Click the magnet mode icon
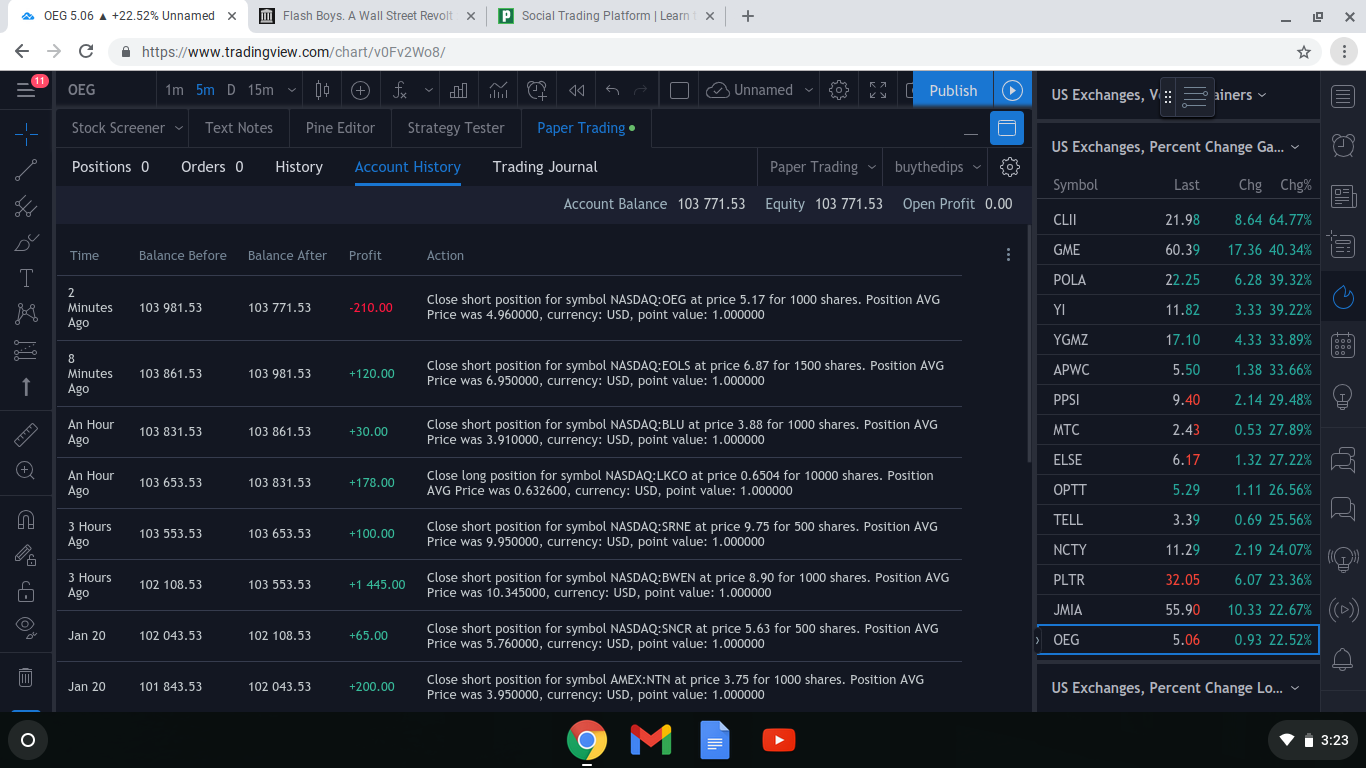This screenshot has height=768, width=1366. (x=26, y=519)
